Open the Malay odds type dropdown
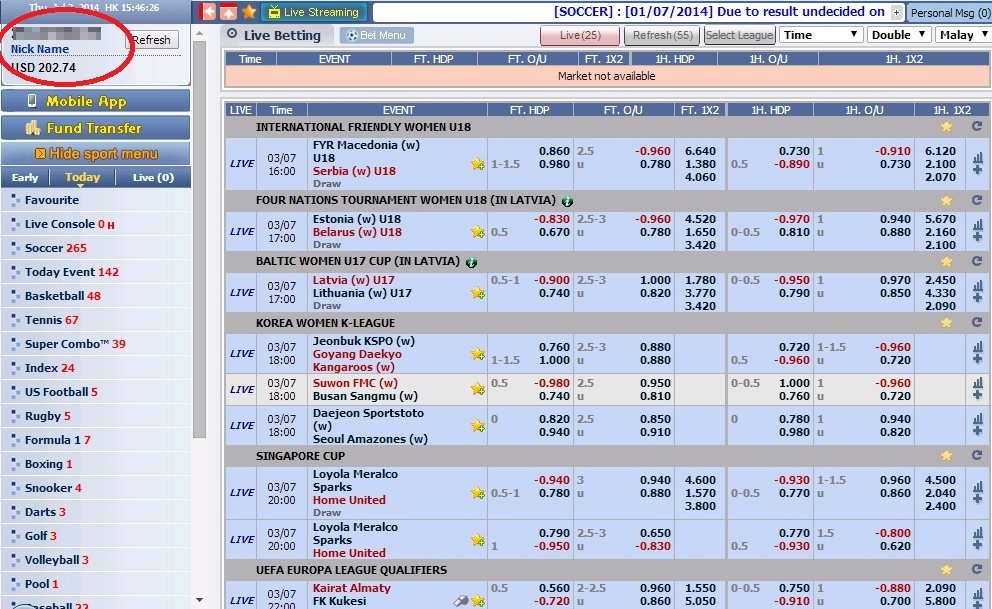Screen dimensions: 992x609 (x=963, y=35)
